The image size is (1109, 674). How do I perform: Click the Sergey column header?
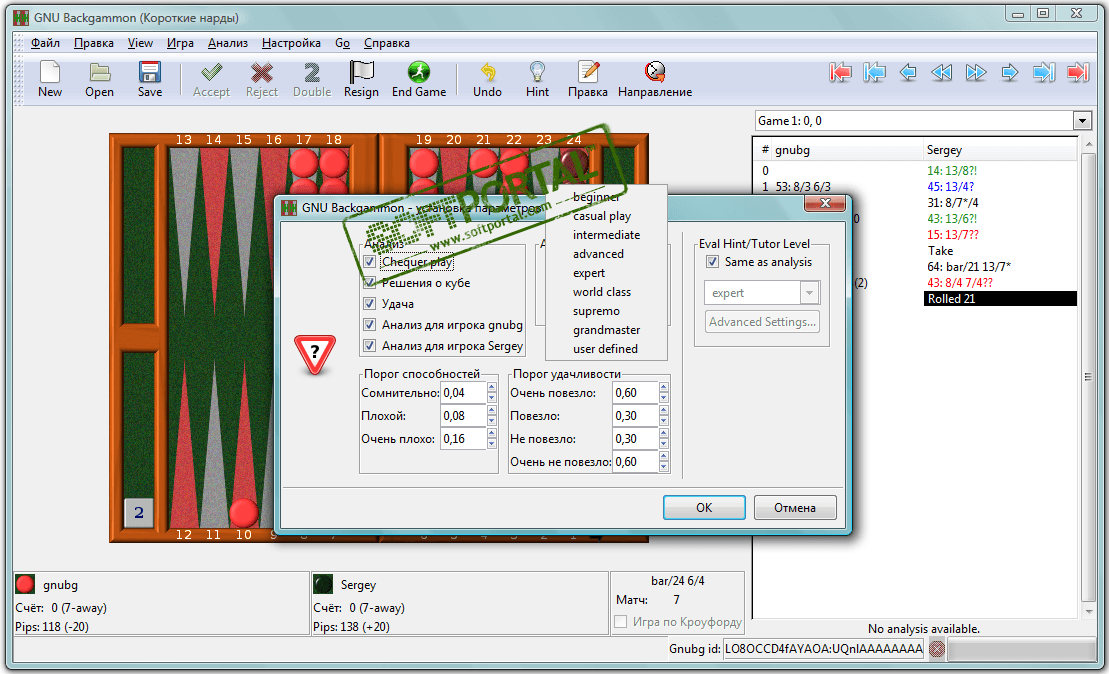1000,150
